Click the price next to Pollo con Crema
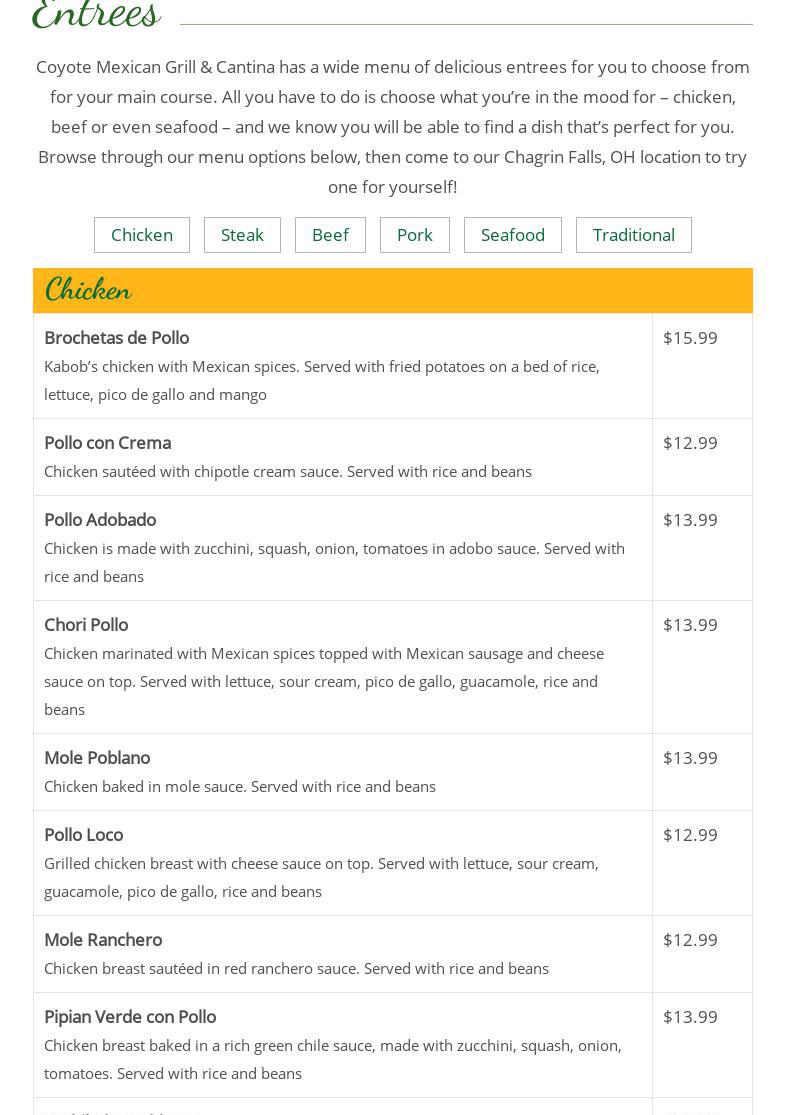 click(690, 443)
